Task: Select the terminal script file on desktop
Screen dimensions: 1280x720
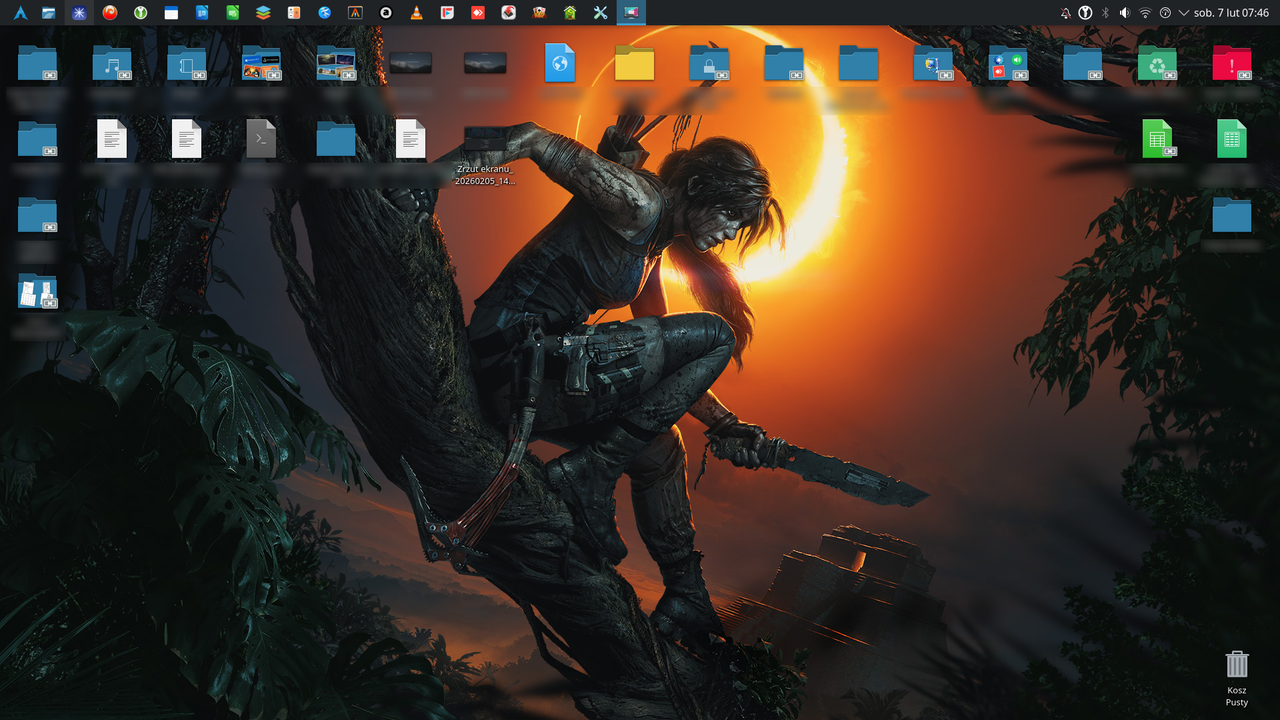Action: coord(261,139)
